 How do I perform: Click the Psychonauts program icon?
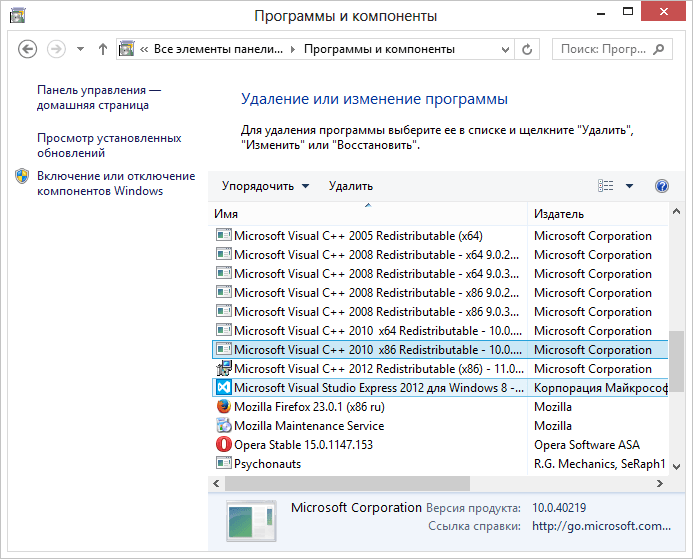(x=224, y=463)
